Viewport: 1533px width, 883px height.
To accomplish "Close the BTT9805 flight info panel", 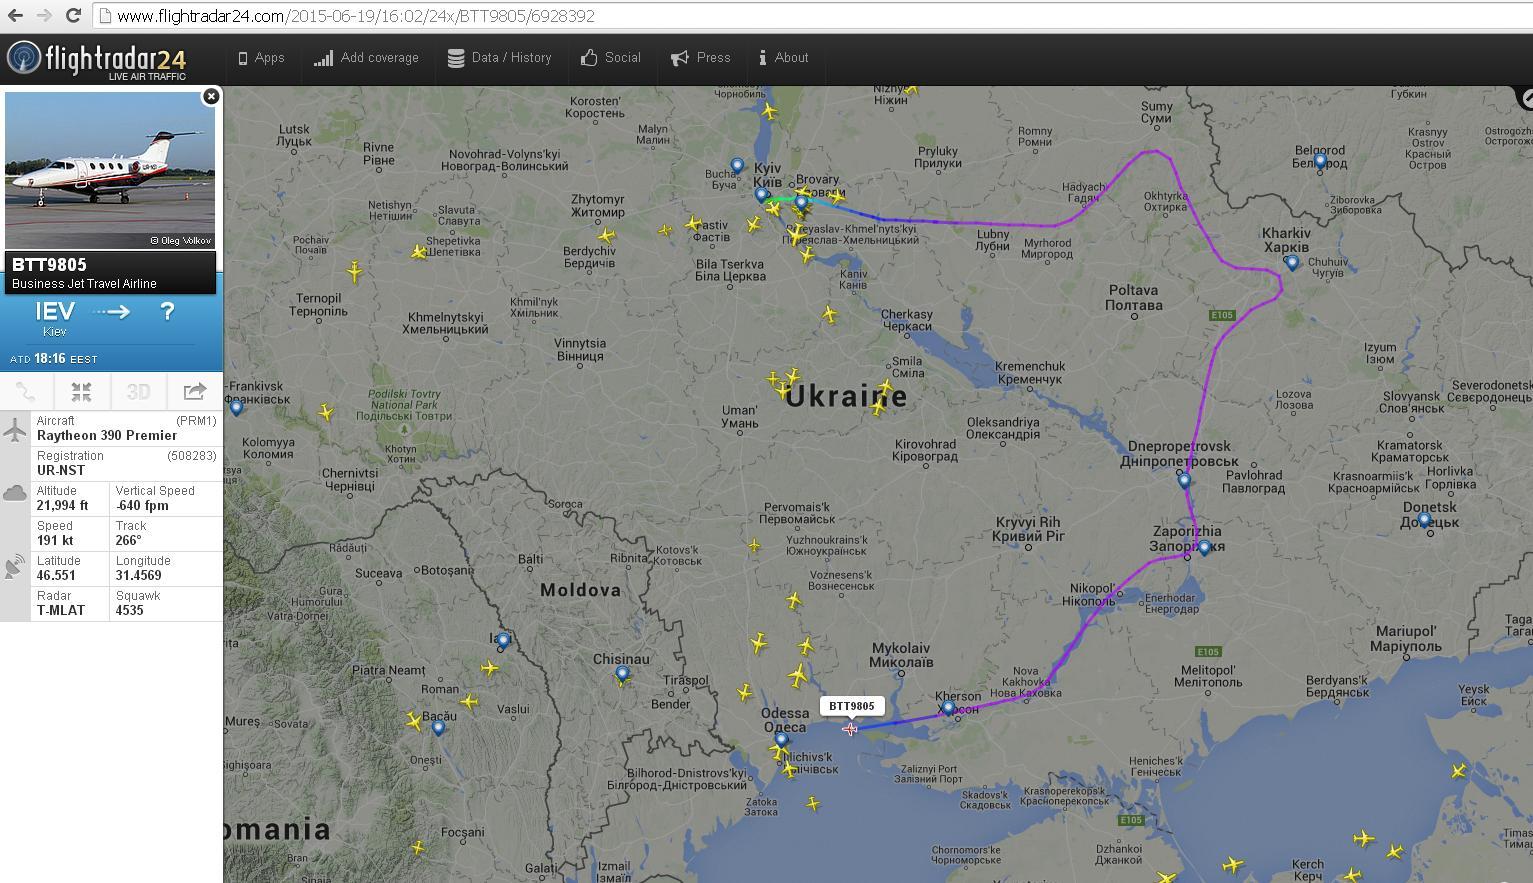I will 211,96.
